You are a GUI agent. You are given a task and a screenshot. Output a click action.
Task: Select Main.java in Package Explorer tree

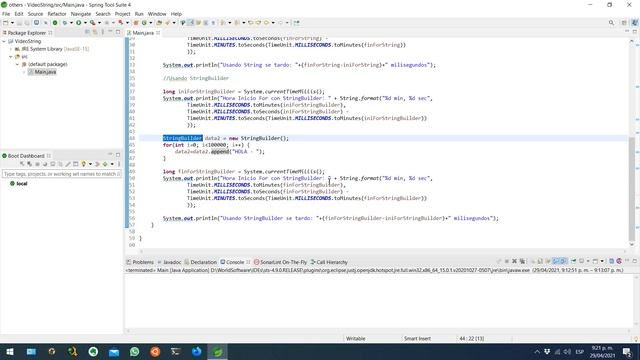point(42,72)
